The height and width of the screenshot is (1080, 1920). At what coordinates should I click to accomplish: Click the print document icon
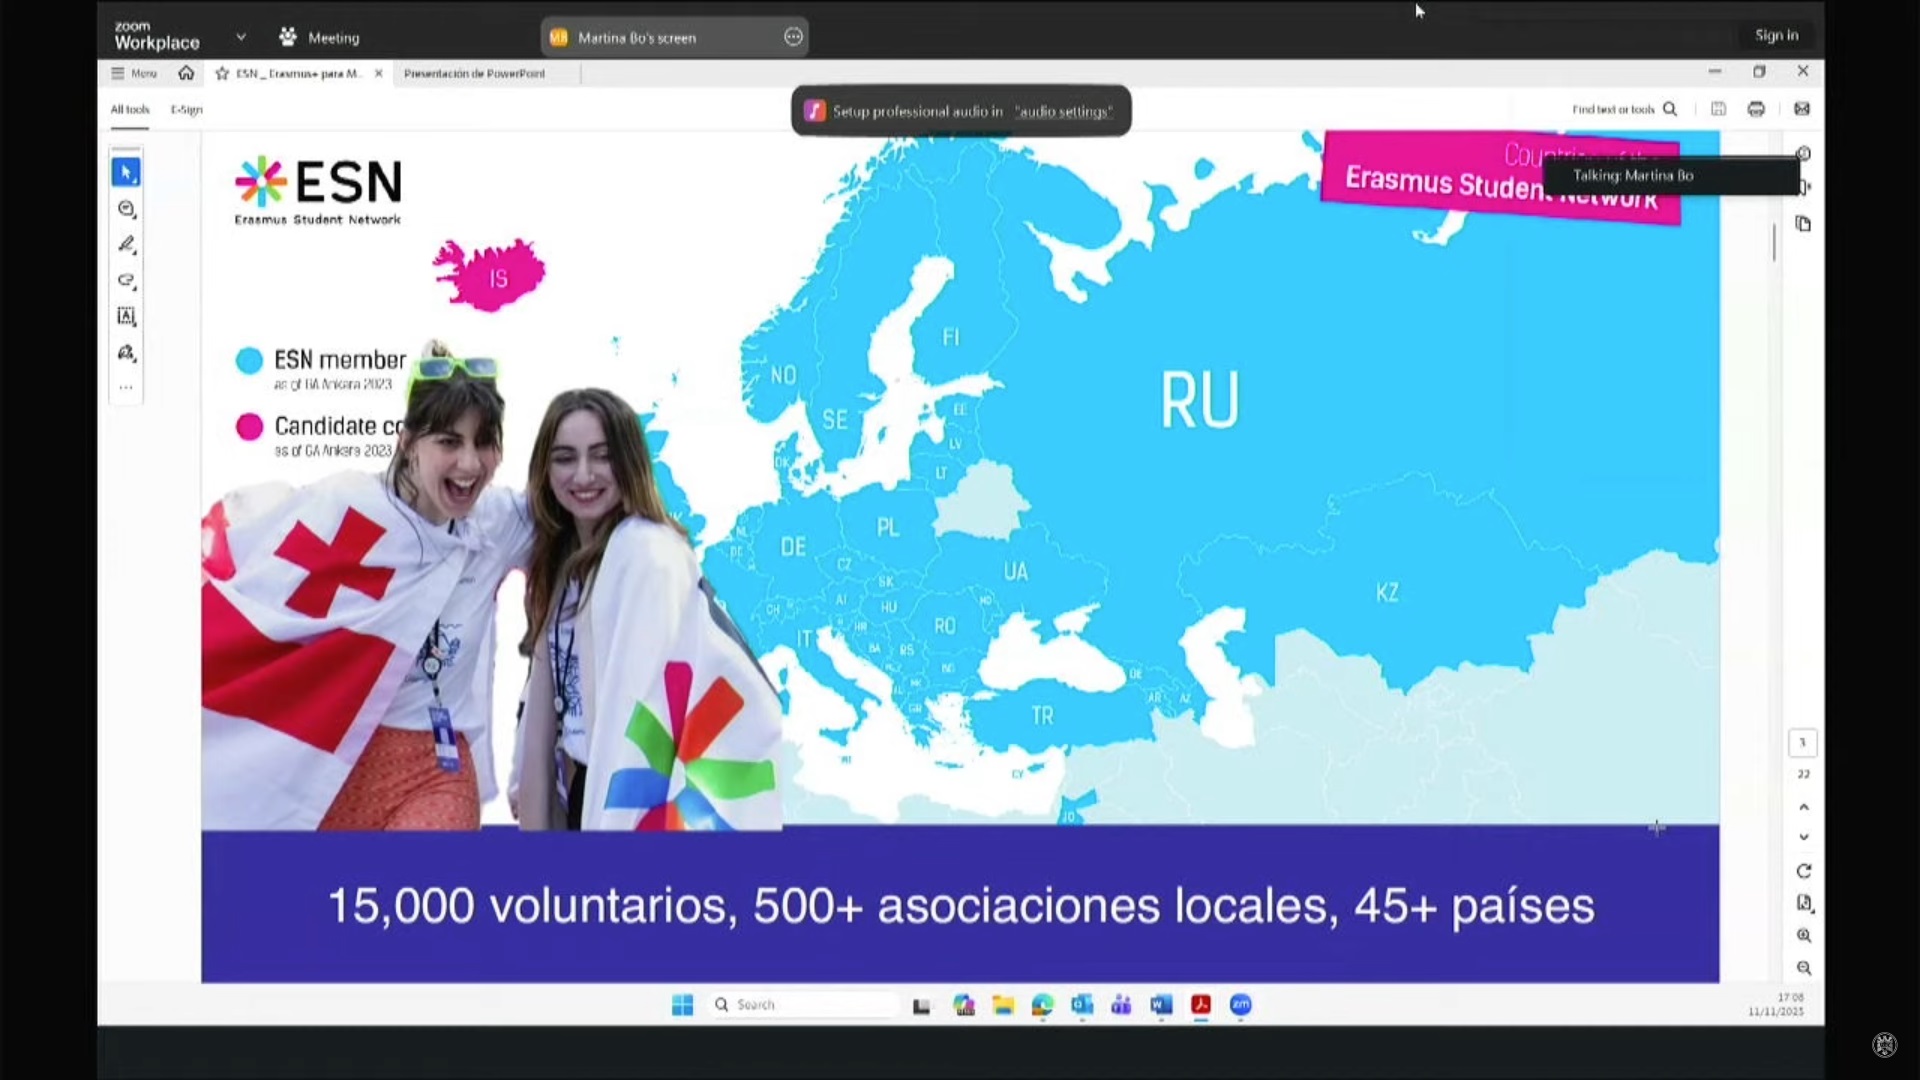point(1756,109)
